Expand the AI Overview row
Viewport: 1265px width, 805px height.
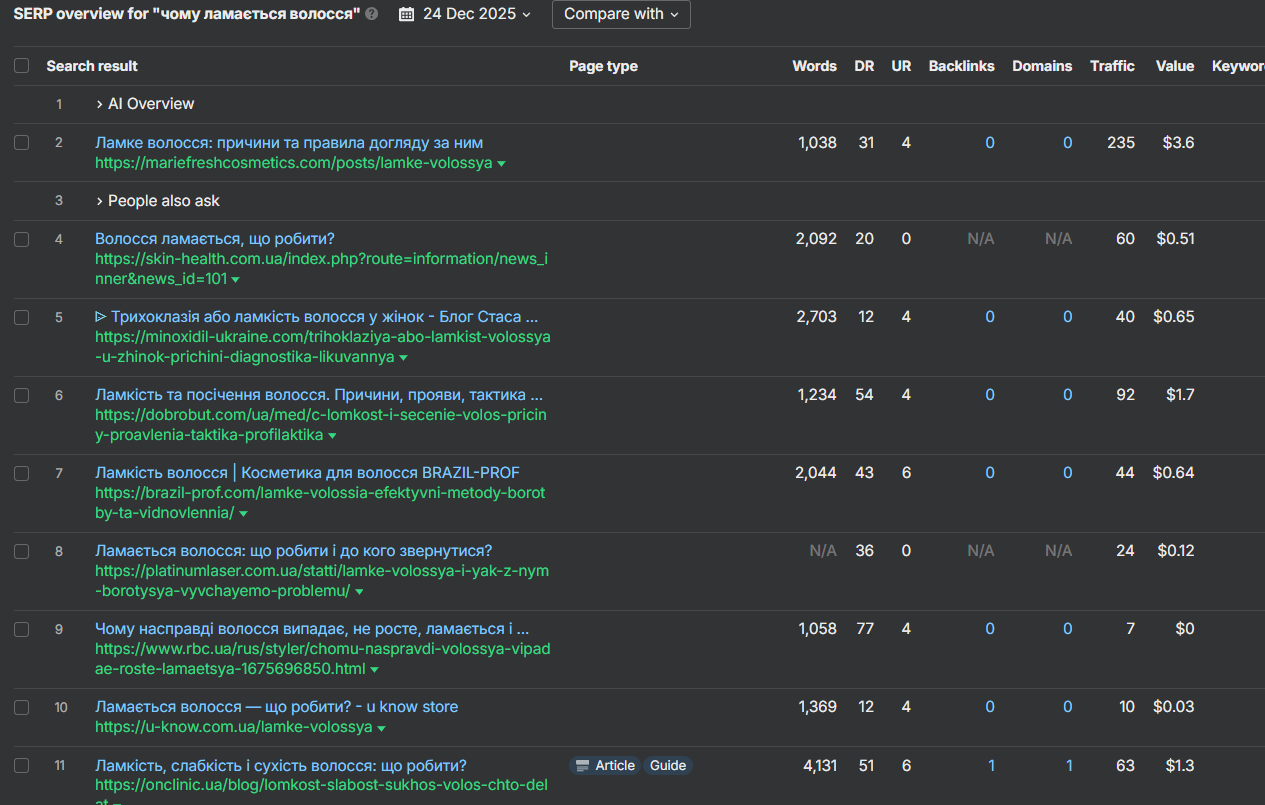click(145, 104)
